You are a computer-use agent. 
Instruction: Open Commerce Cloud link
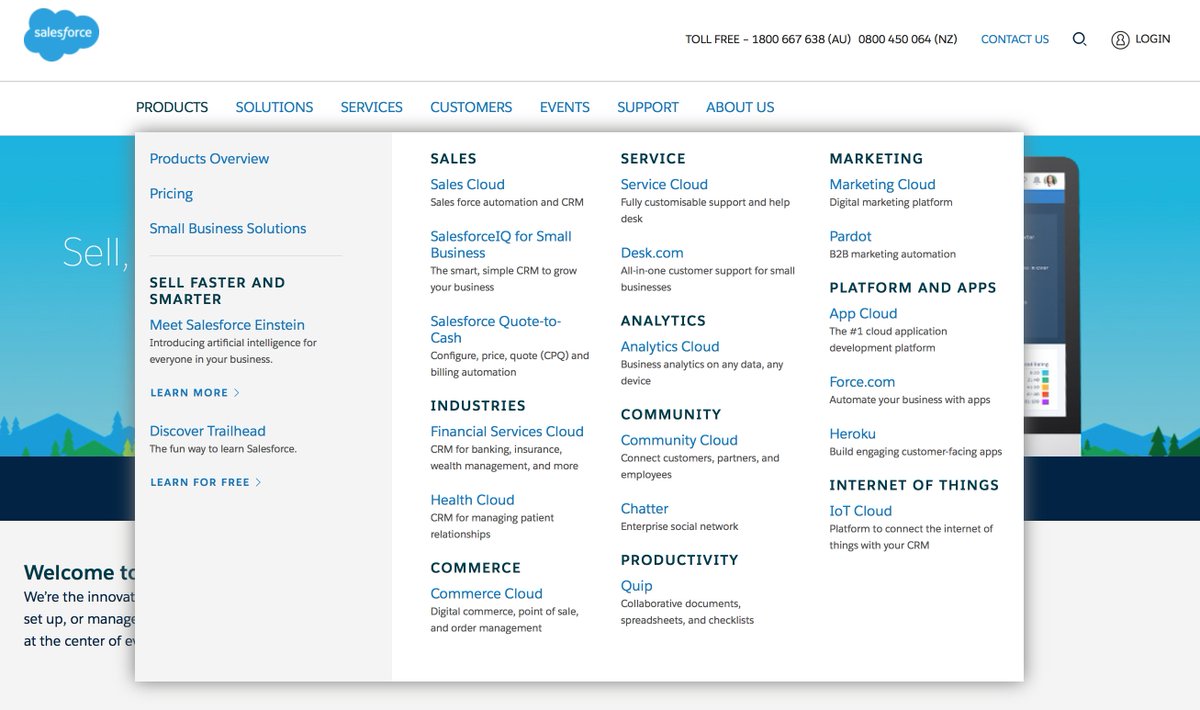(x=486, y=594)
